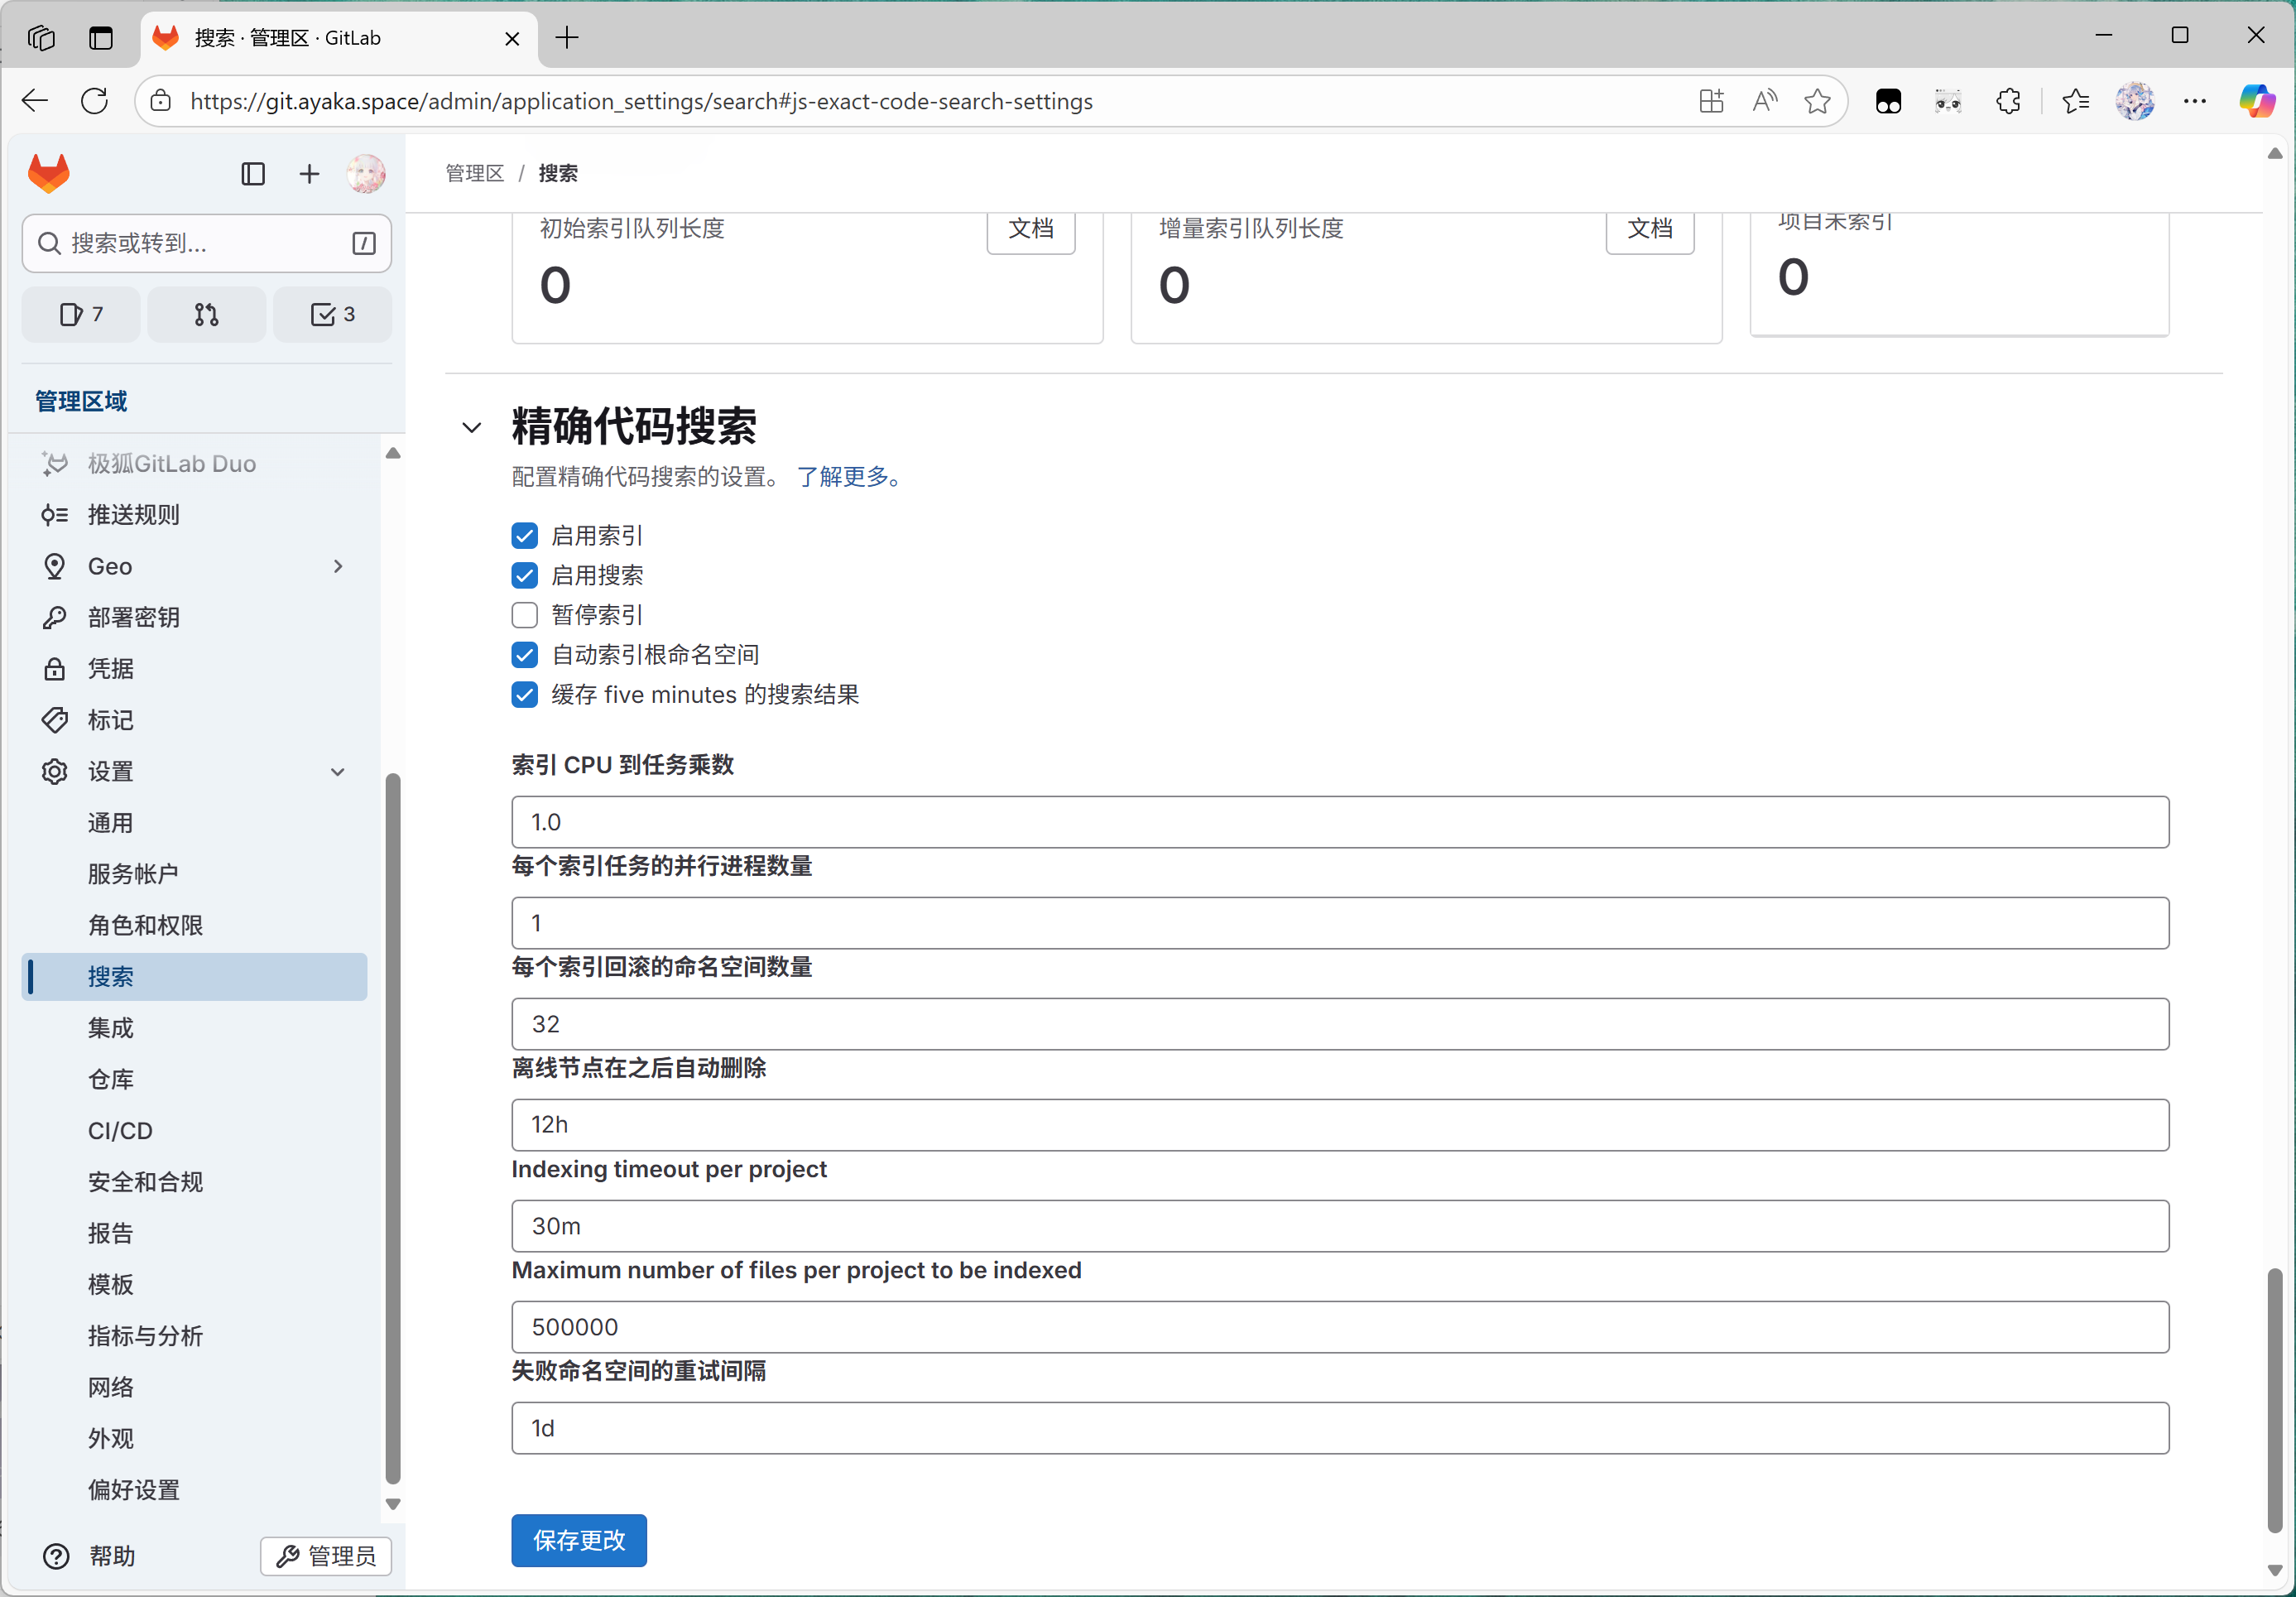The width and height of the screenshot is (2296, 1597).
Task: Enable the 暂停索引 option
Action: click(524, 614)
